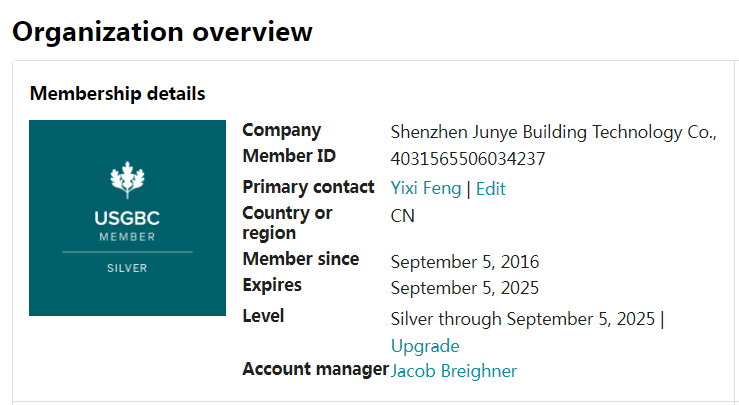Click the date value beside Expires

coord(464,288)
